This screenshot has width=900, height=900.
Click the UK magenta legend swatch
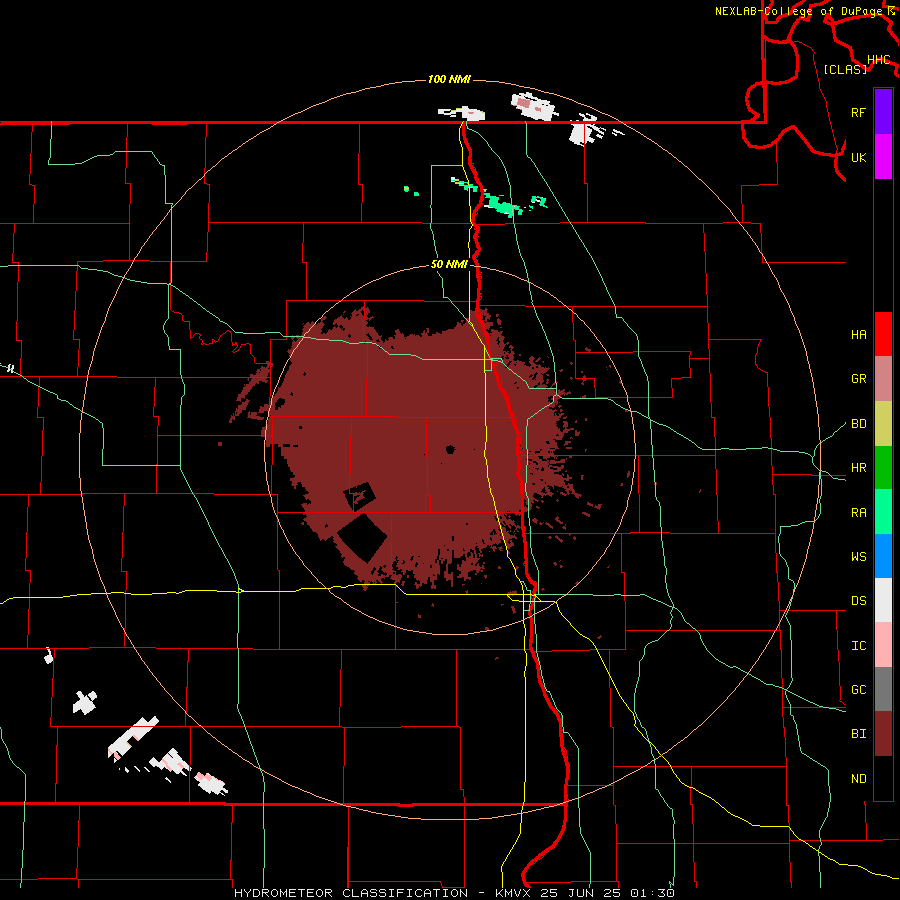[883, 157]
